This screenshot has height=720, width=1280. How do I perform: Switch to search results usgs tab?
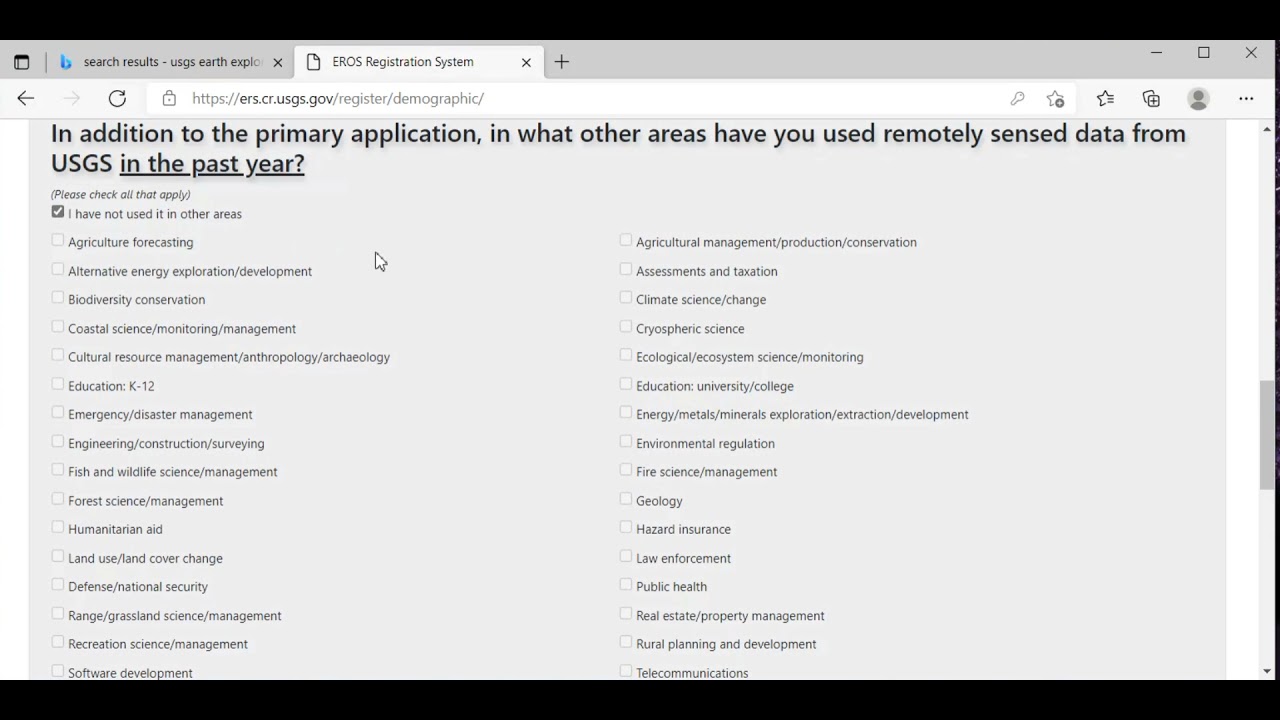170,62
